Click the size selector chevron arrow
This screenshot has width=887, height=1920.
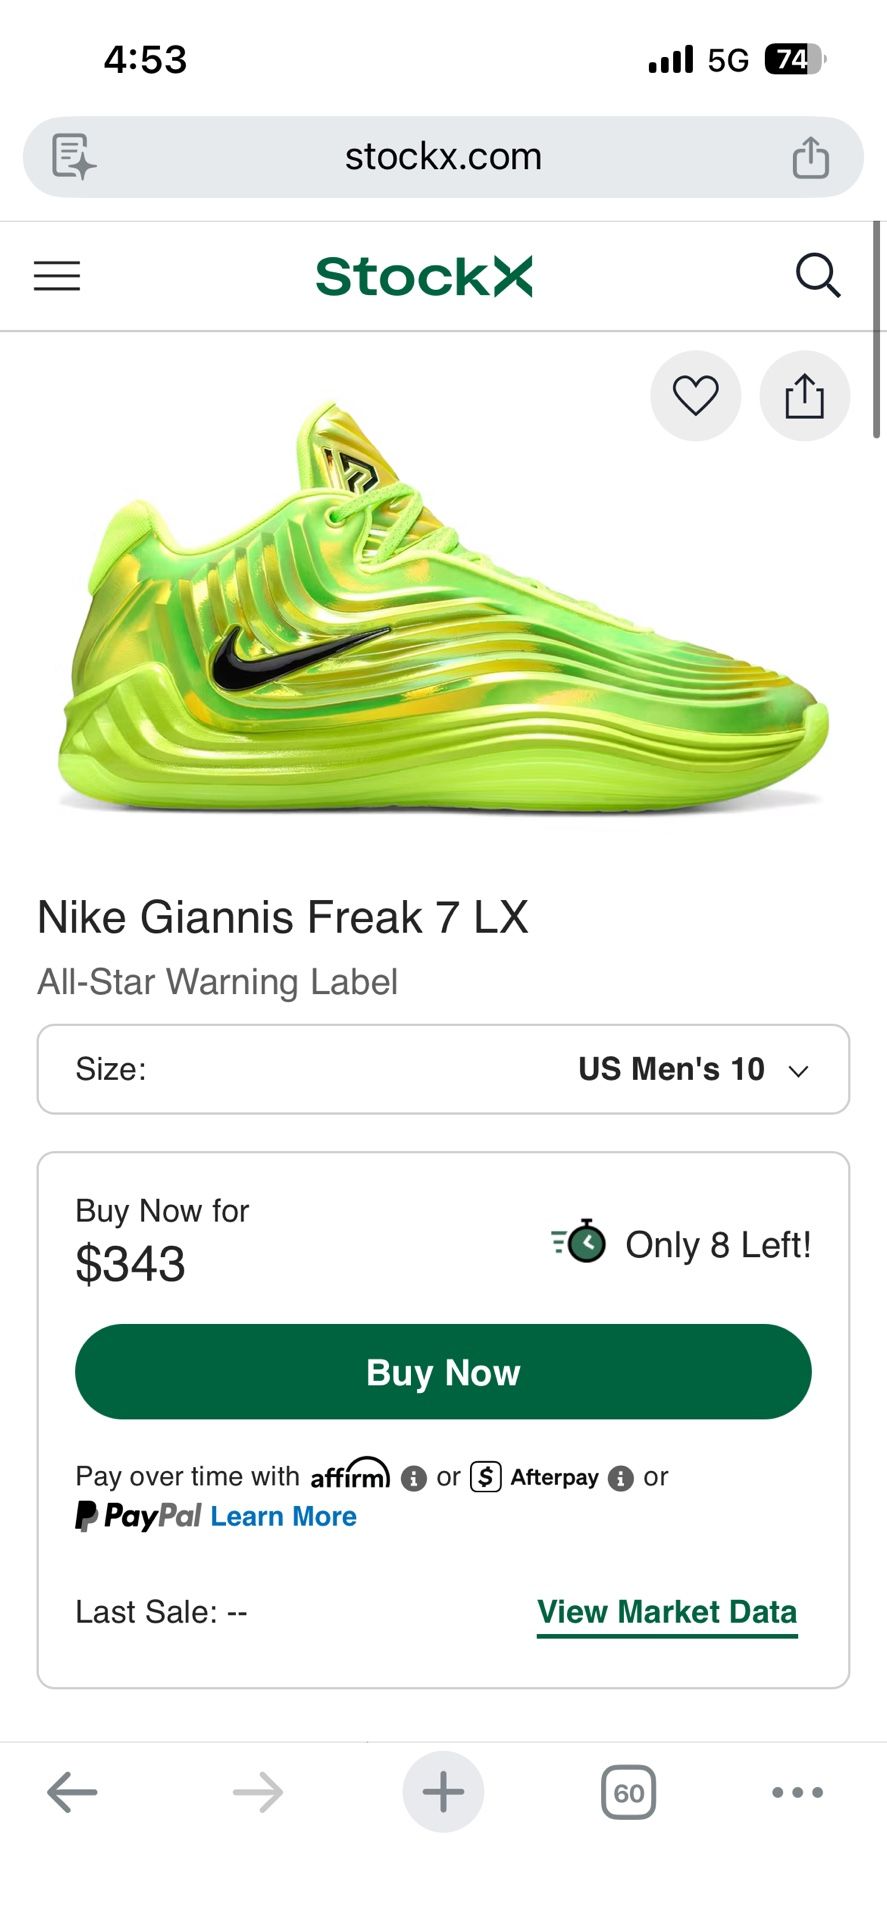(798, 1071)
